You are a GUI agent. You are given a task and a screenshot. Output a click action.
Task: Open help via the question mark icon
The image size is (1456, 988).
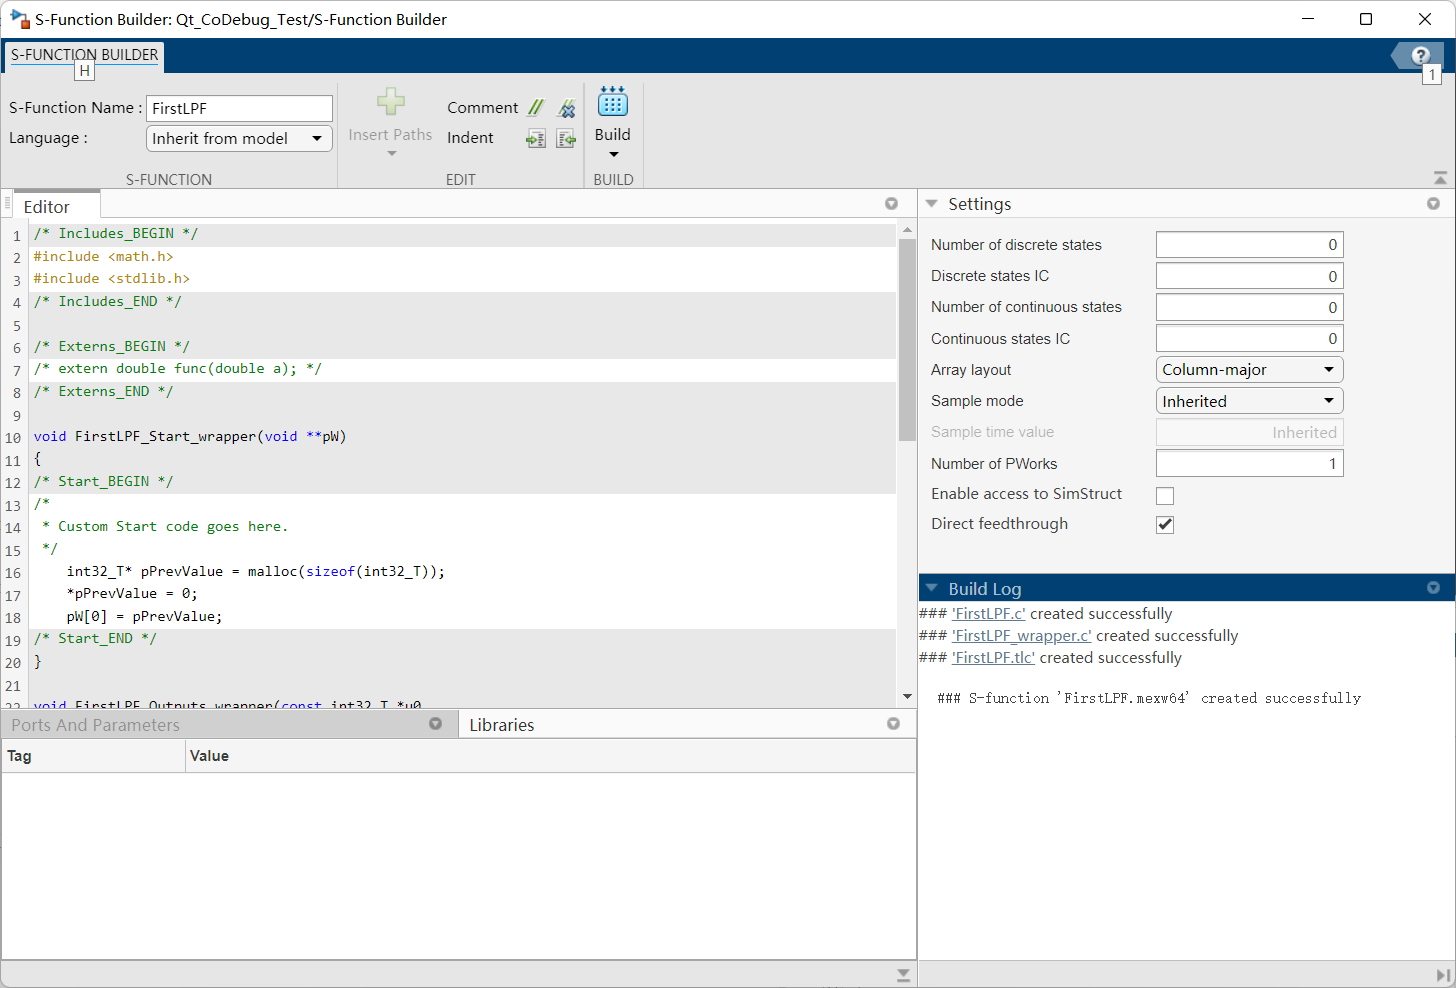click(1420, 56)
